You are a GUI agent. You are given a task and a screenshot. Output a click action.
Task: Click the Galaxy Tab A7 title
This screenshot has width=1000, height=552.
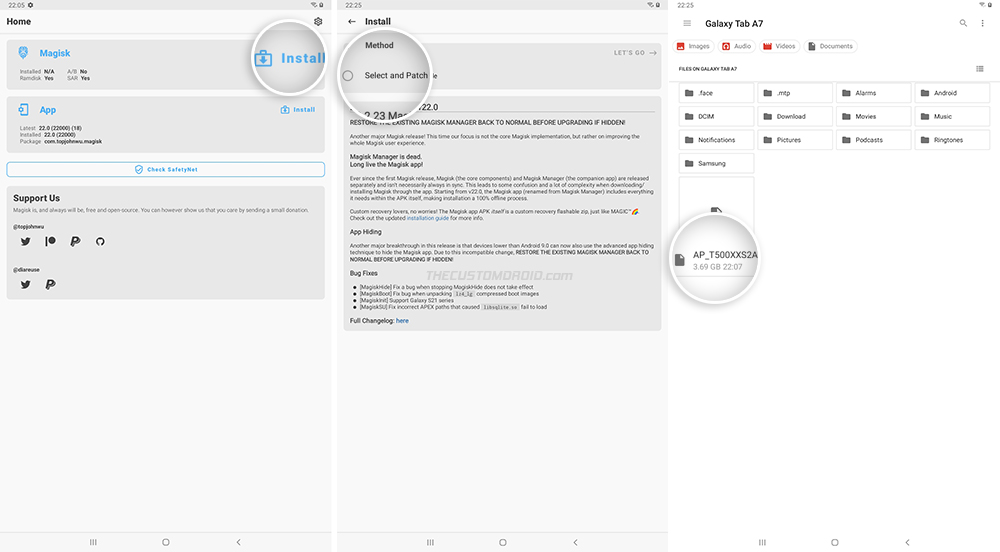click(734, 24)
